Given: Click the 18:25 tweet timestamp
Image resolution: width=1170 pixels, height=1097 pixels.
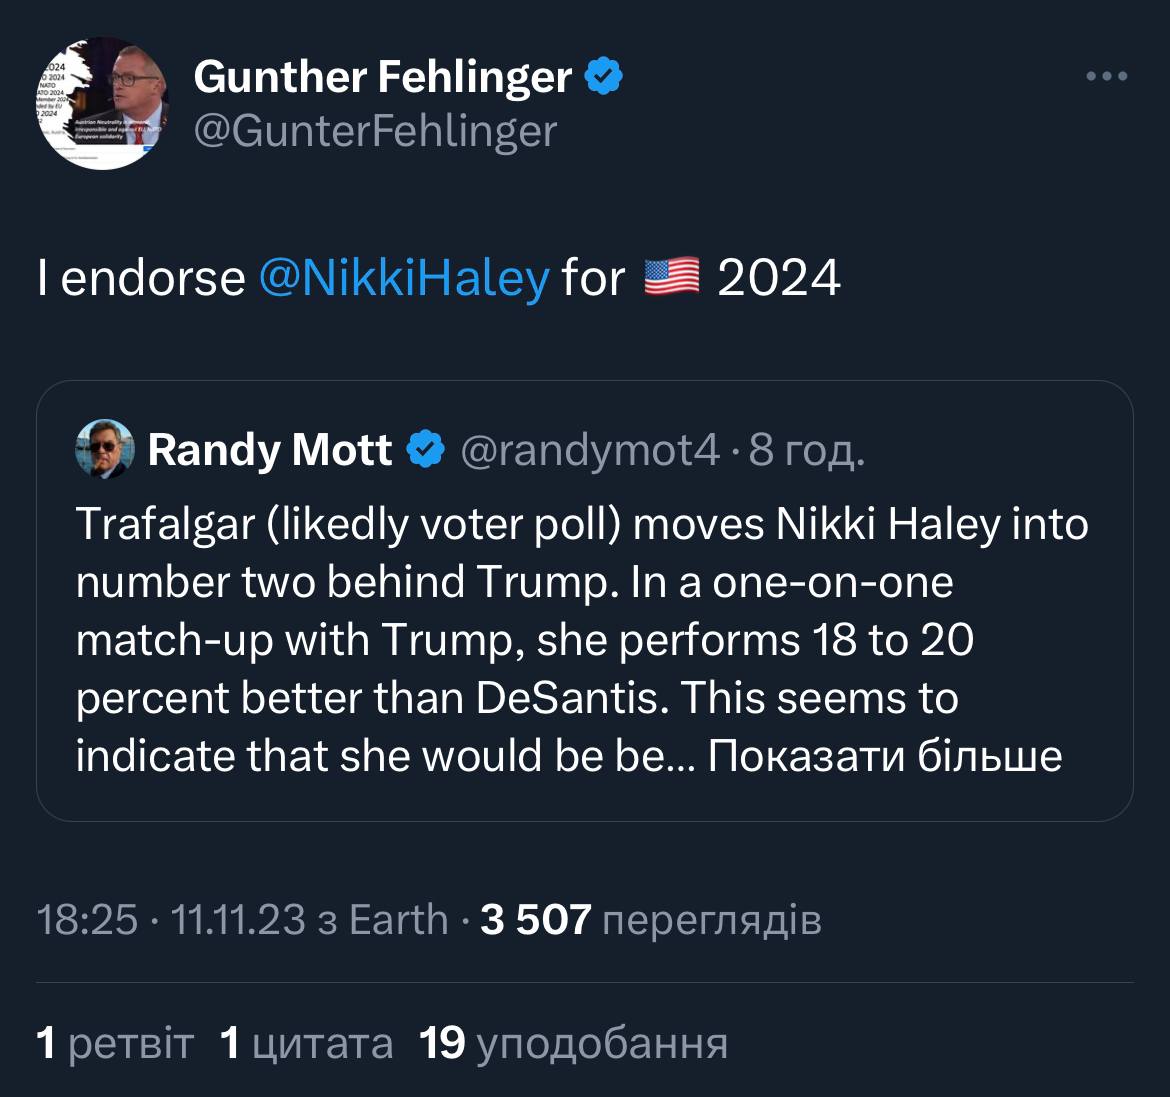Looking at the screenshot, I should [x=86, y=919].
